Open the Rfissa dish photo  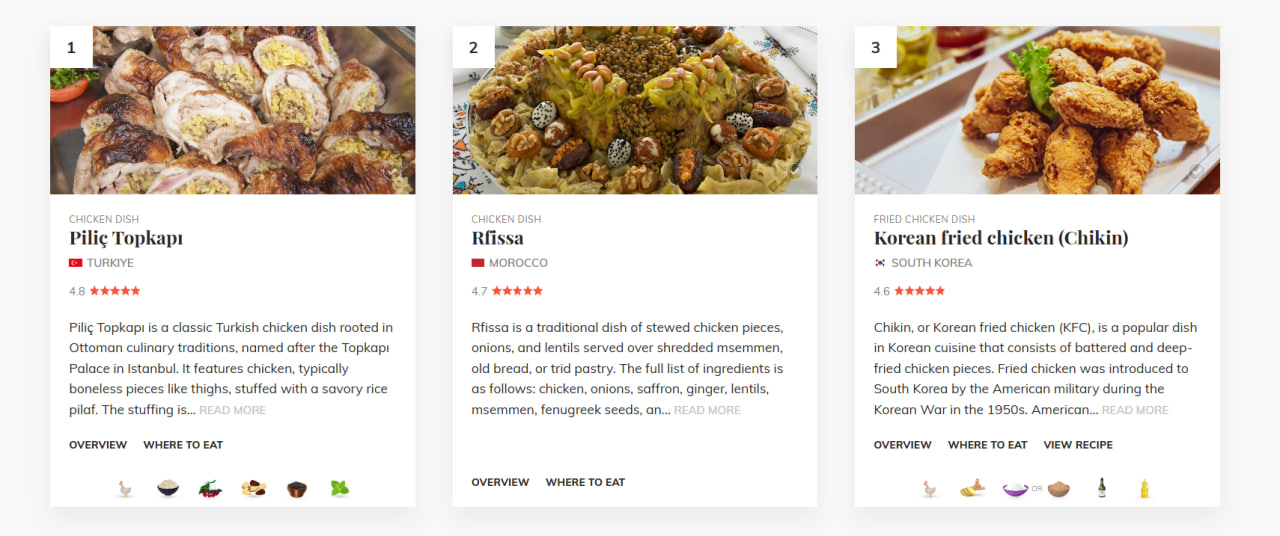click(x=635, y=110)
